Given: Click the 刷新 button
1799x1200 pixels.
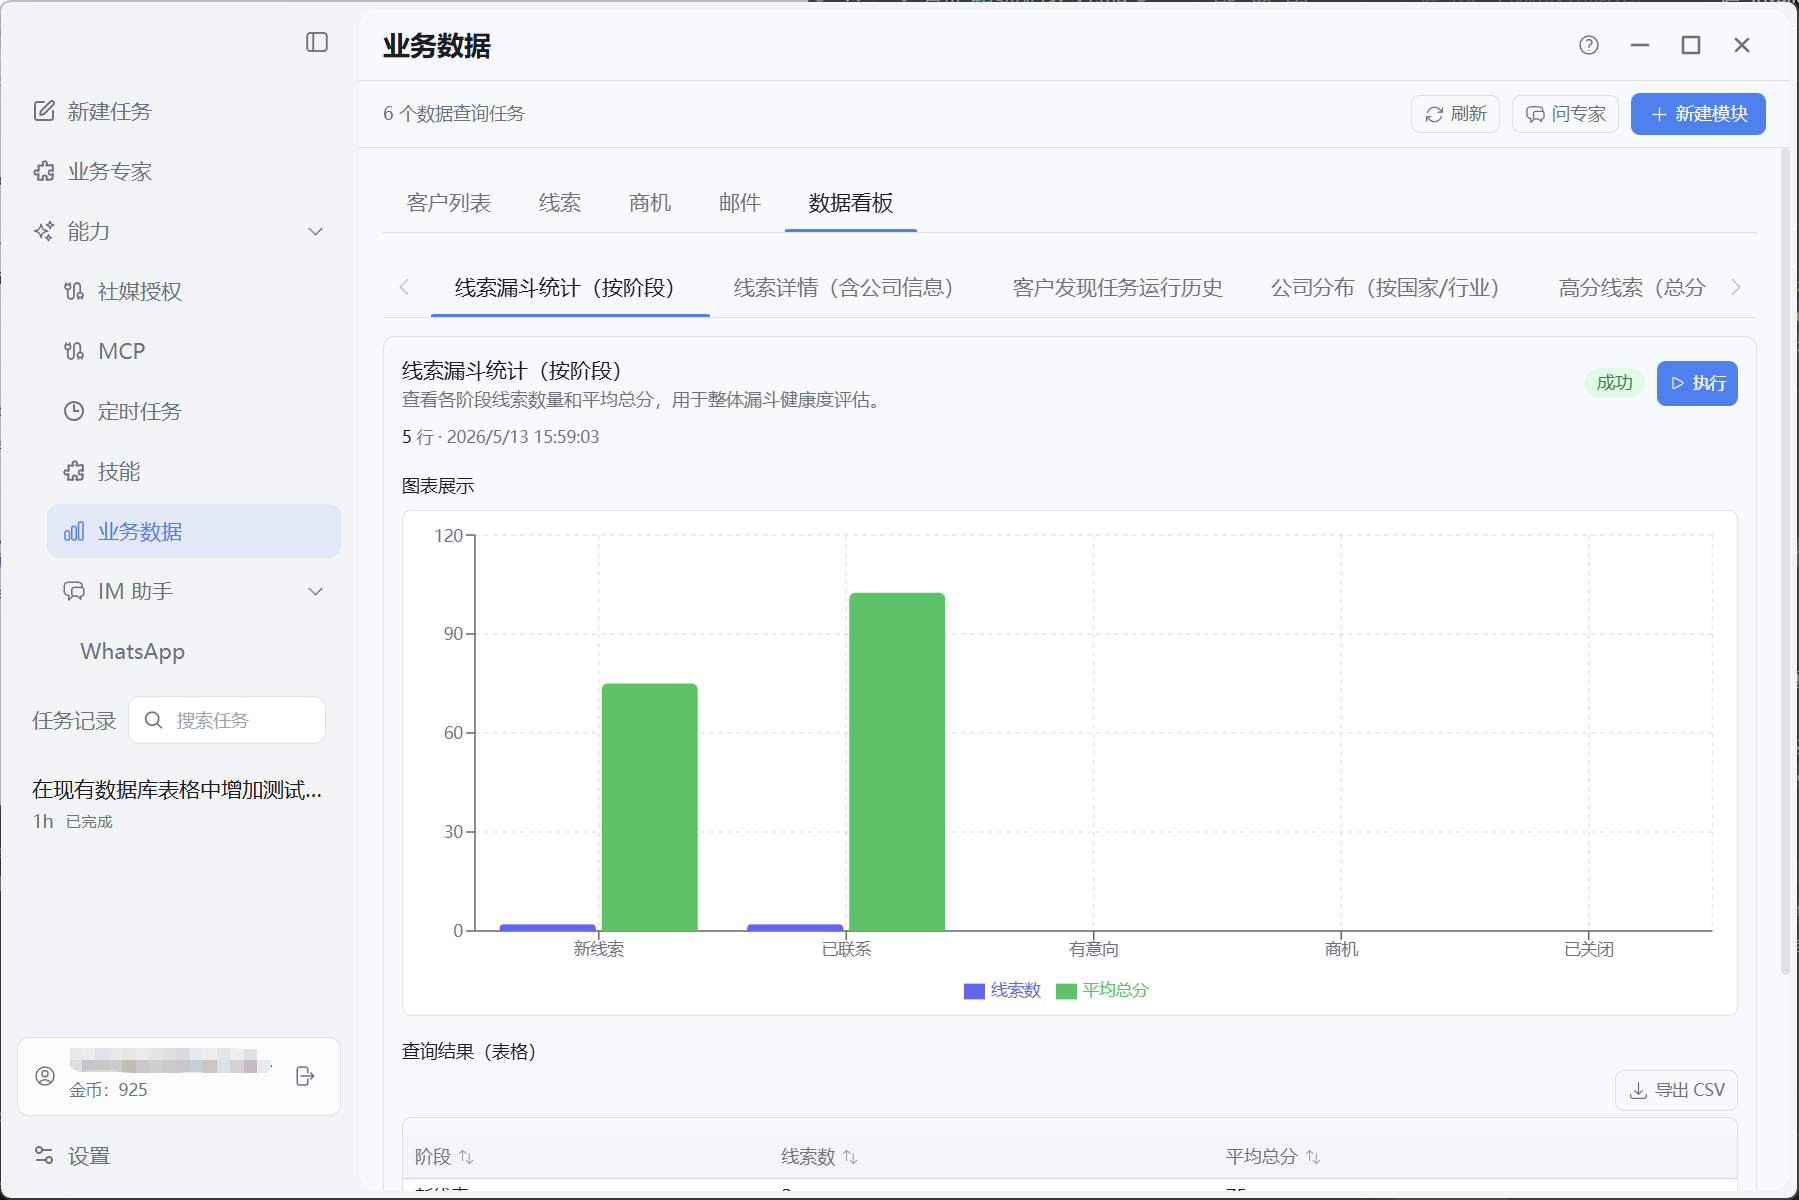Looking at the screenshot, I should pos(1456,114).
